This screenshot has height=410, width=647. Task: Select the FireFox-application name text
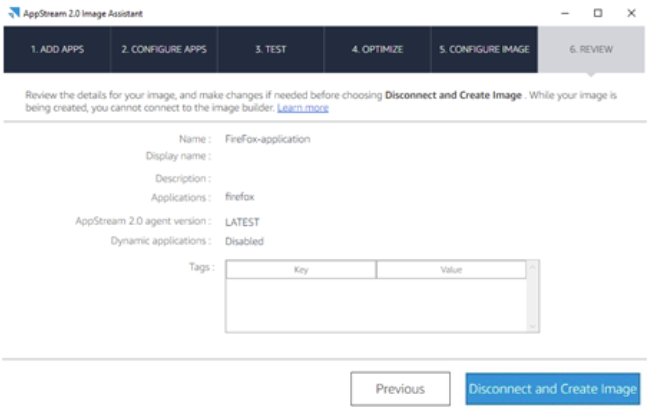[x=268, y=139]
